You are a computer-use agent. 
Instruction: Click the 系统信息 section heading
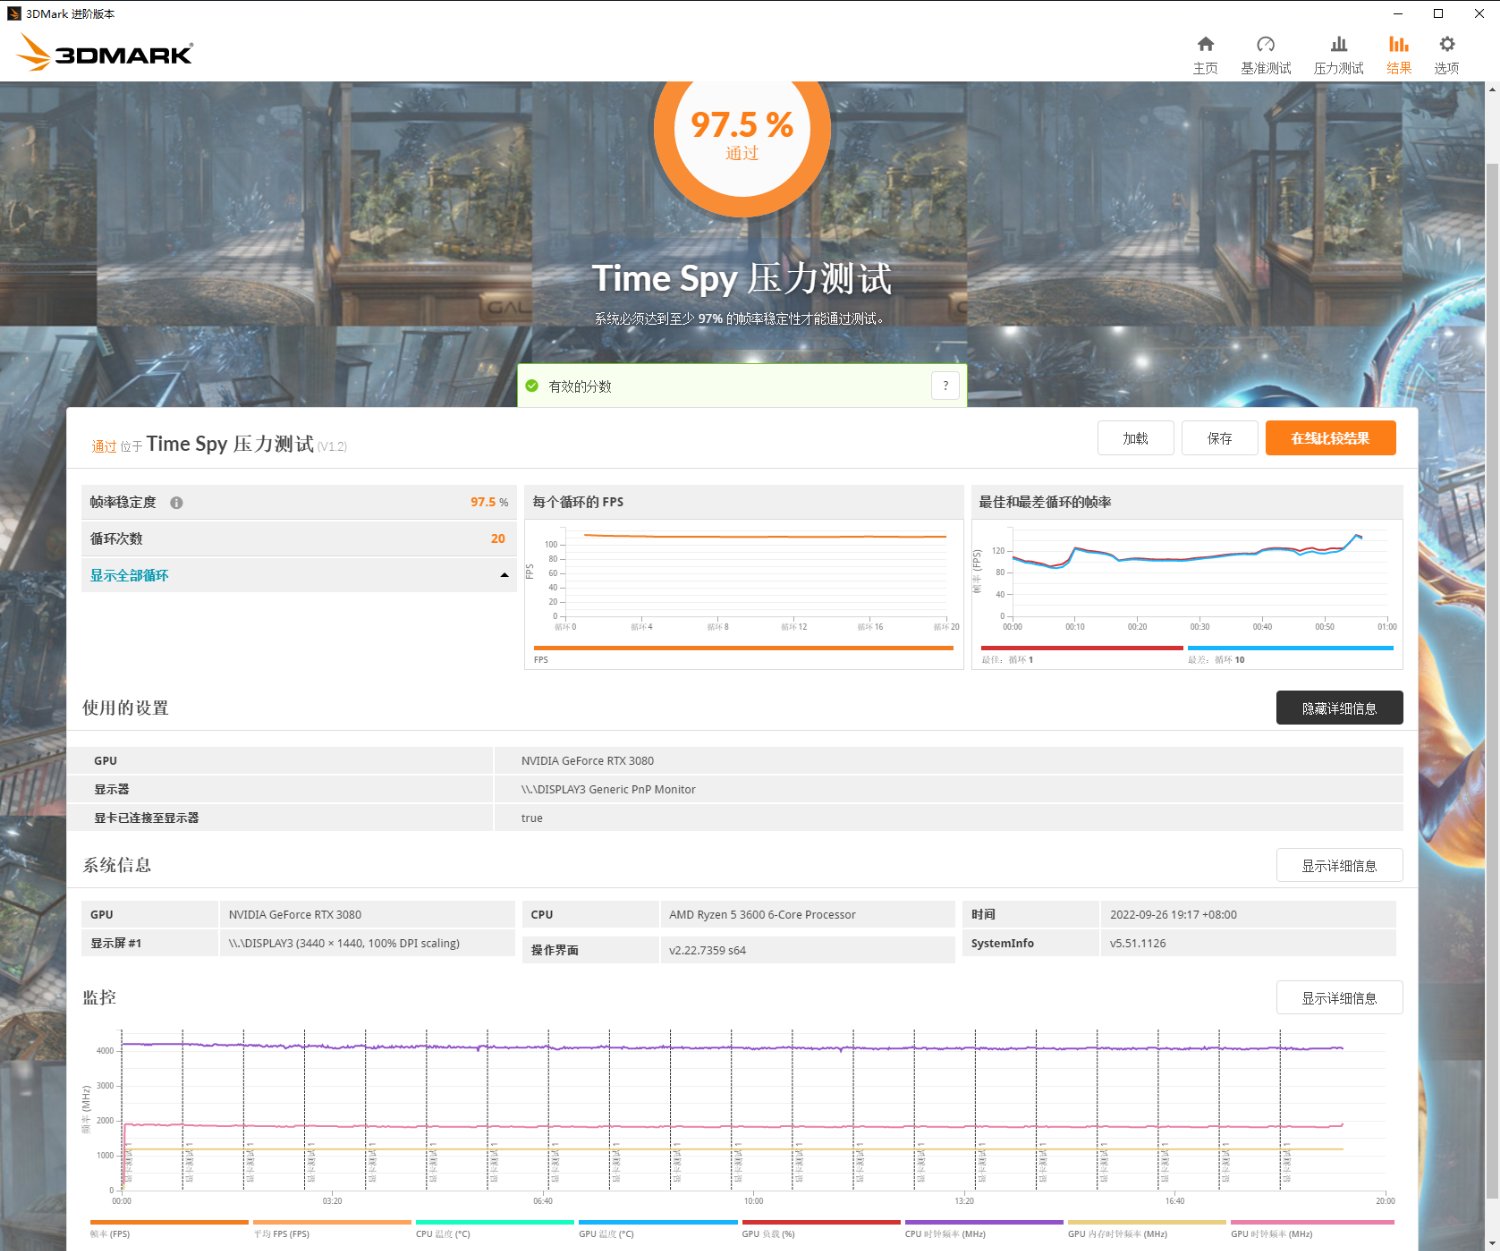[116, 865]
